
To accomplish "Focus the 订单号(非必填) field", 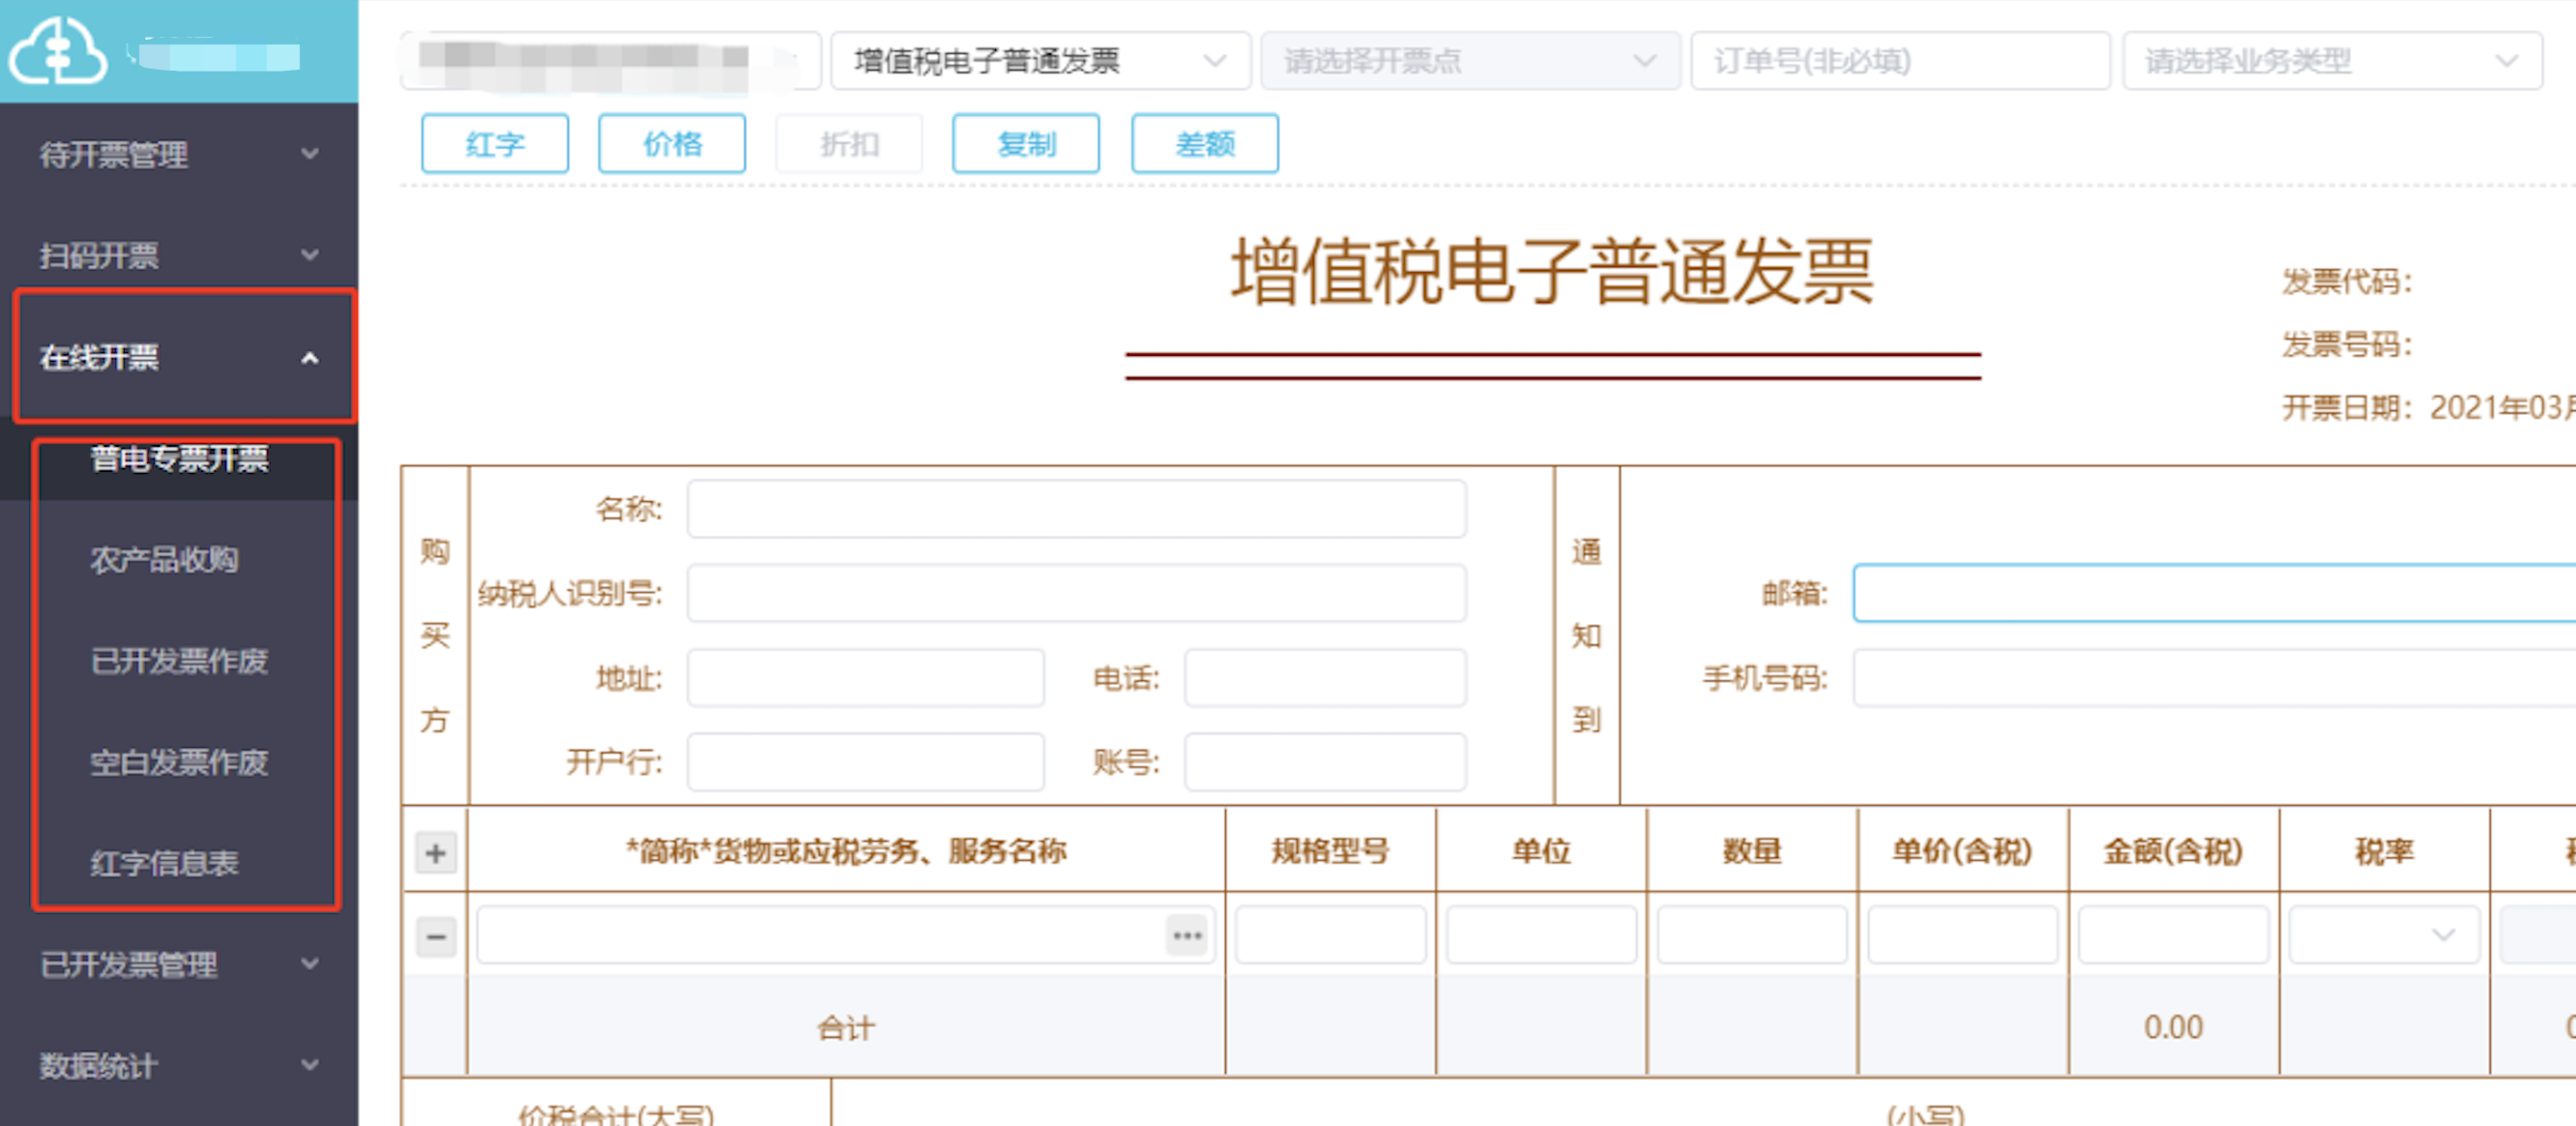I will tap(1900, 61).
